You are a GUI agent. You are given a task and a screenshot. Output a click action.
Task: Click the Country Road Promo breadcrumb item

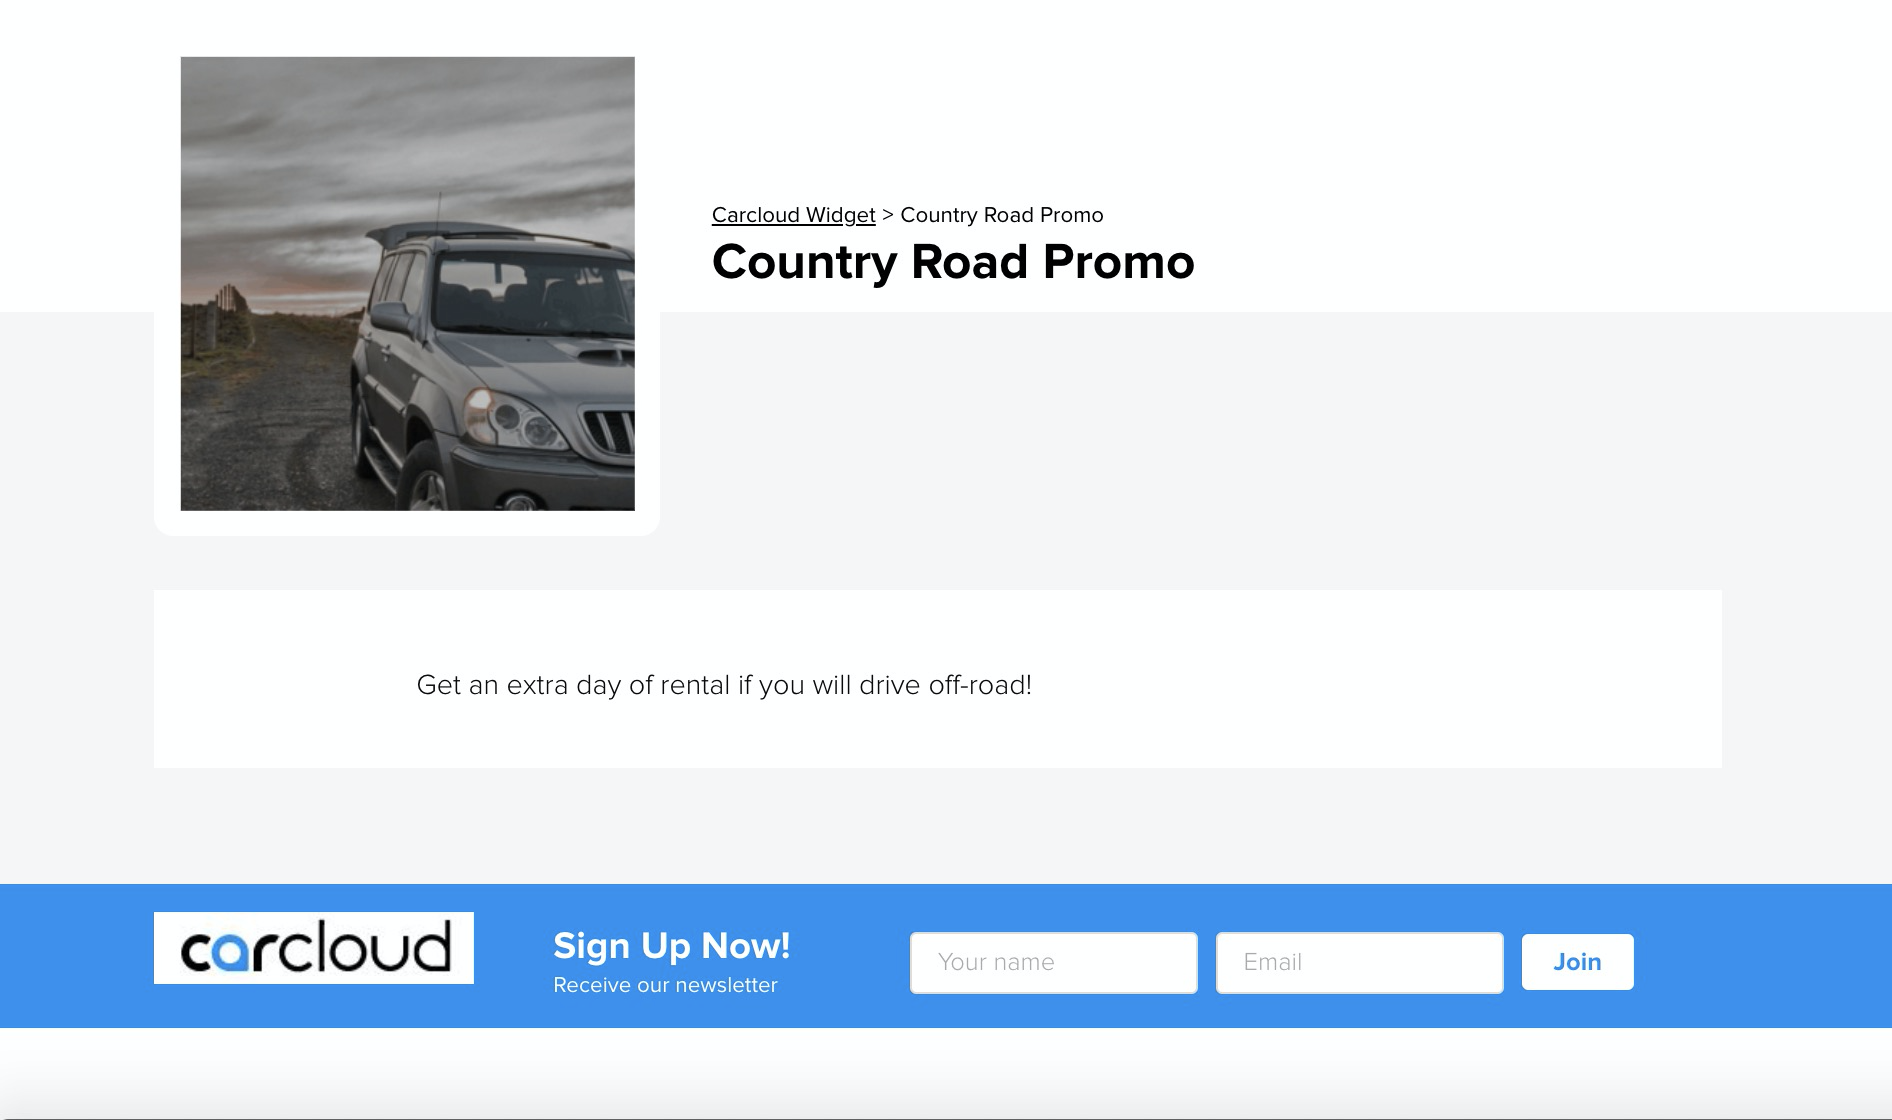click(1002, 215)
